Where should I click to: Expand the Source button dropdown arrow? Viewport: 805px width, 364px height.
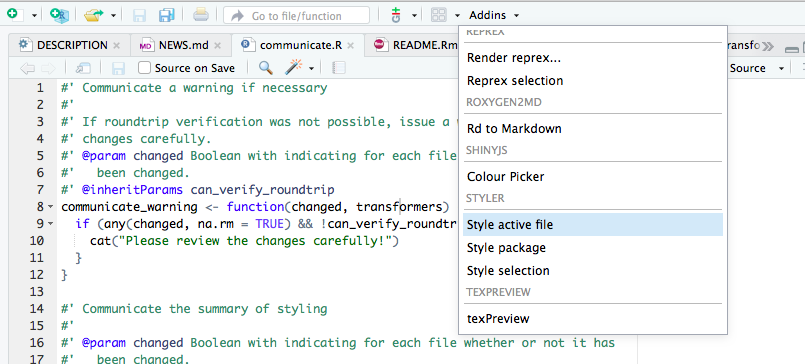click(781, 68)
